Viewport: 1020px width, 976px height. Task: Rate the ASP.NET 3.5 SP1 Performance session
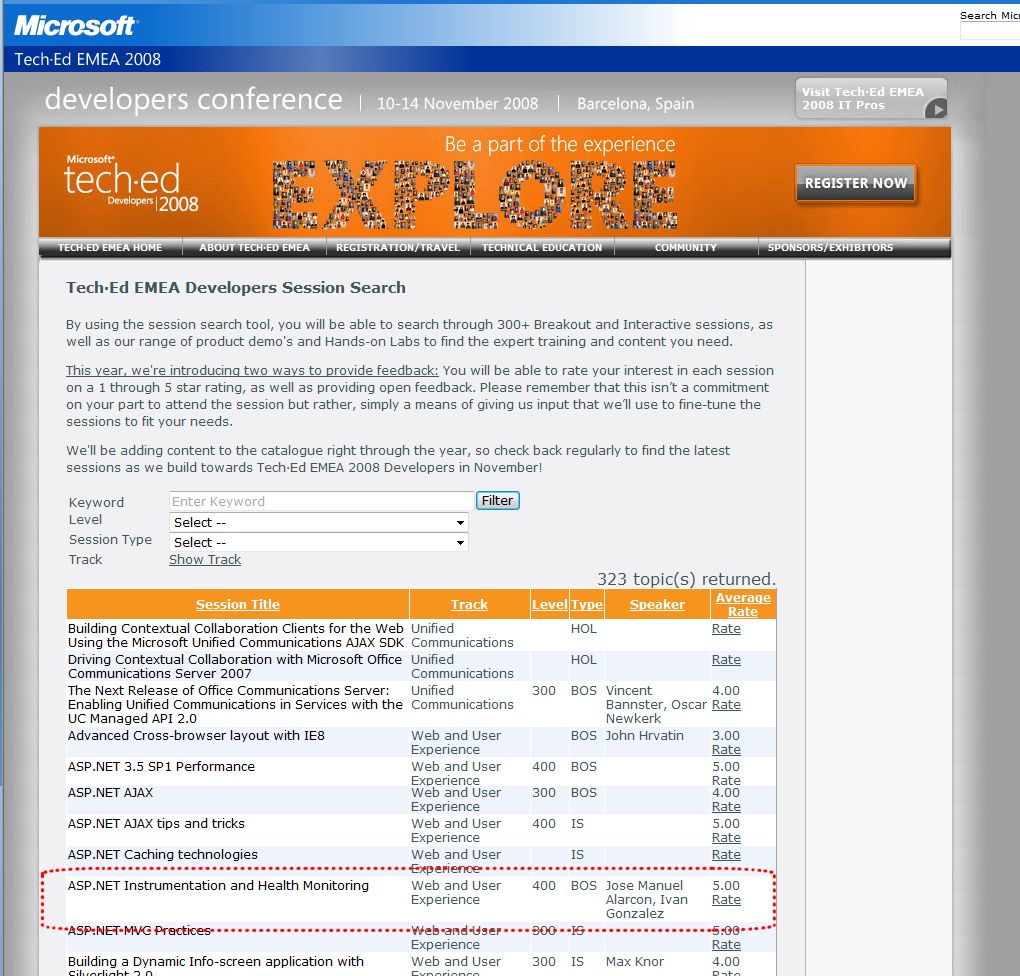coord(726,780)
